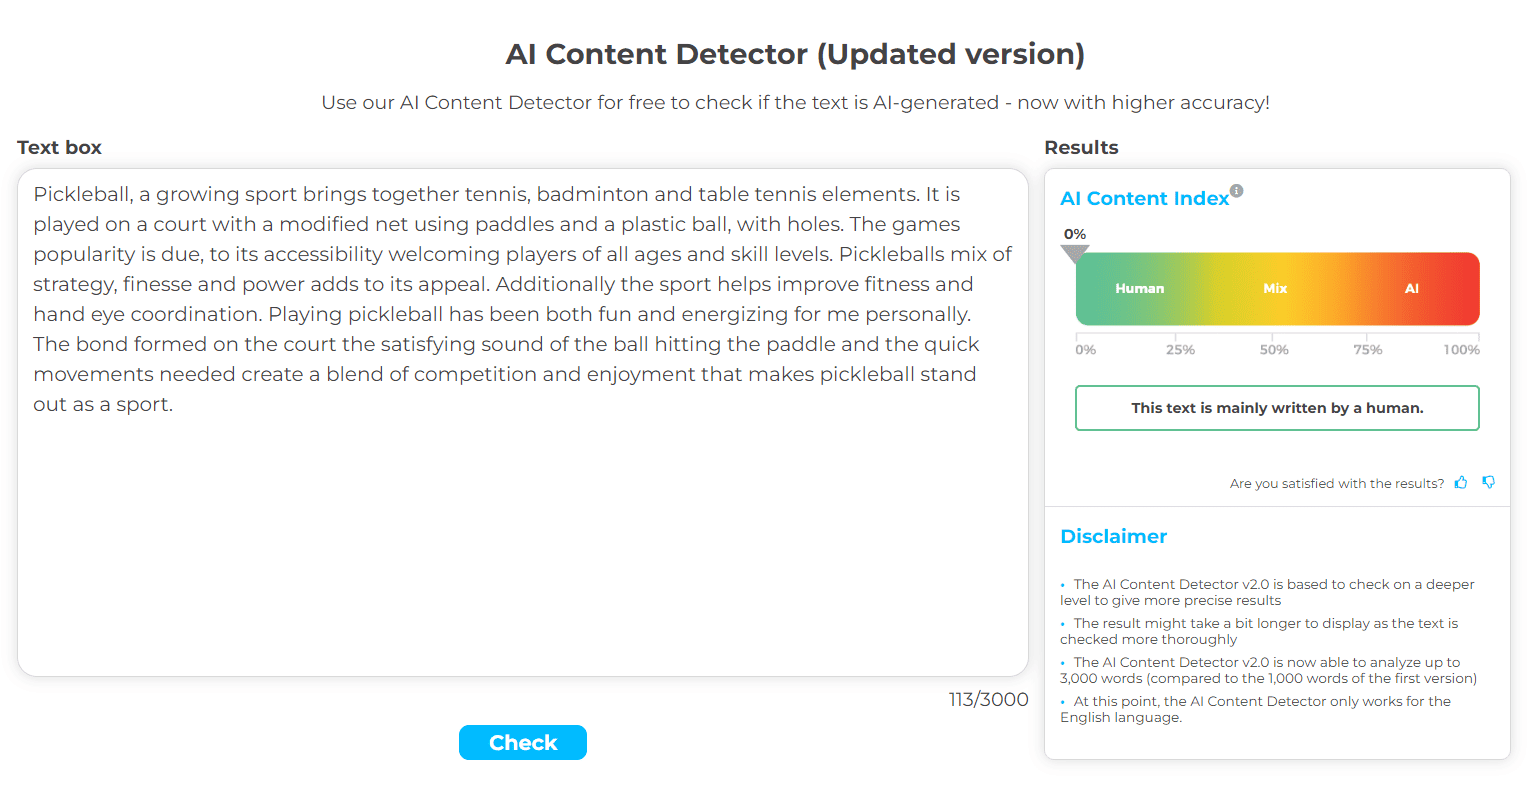Screen dimensions: 1534x800
Task: Click the gray triangle marker at 0%
Action: click(x=1075, y=254)
